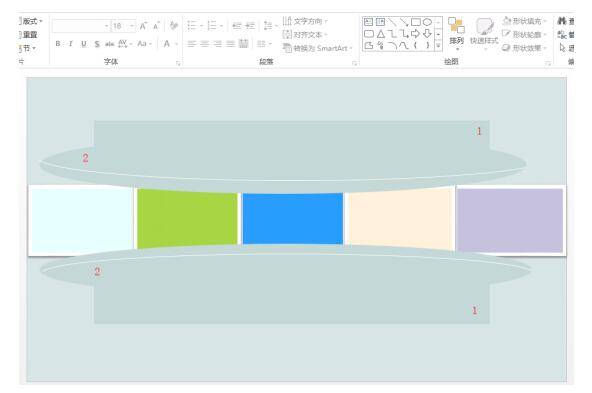Open 版式 layout menu
The width and height of the screenshot is (592, 393).
pyautogui.click(x=31, y=21)
